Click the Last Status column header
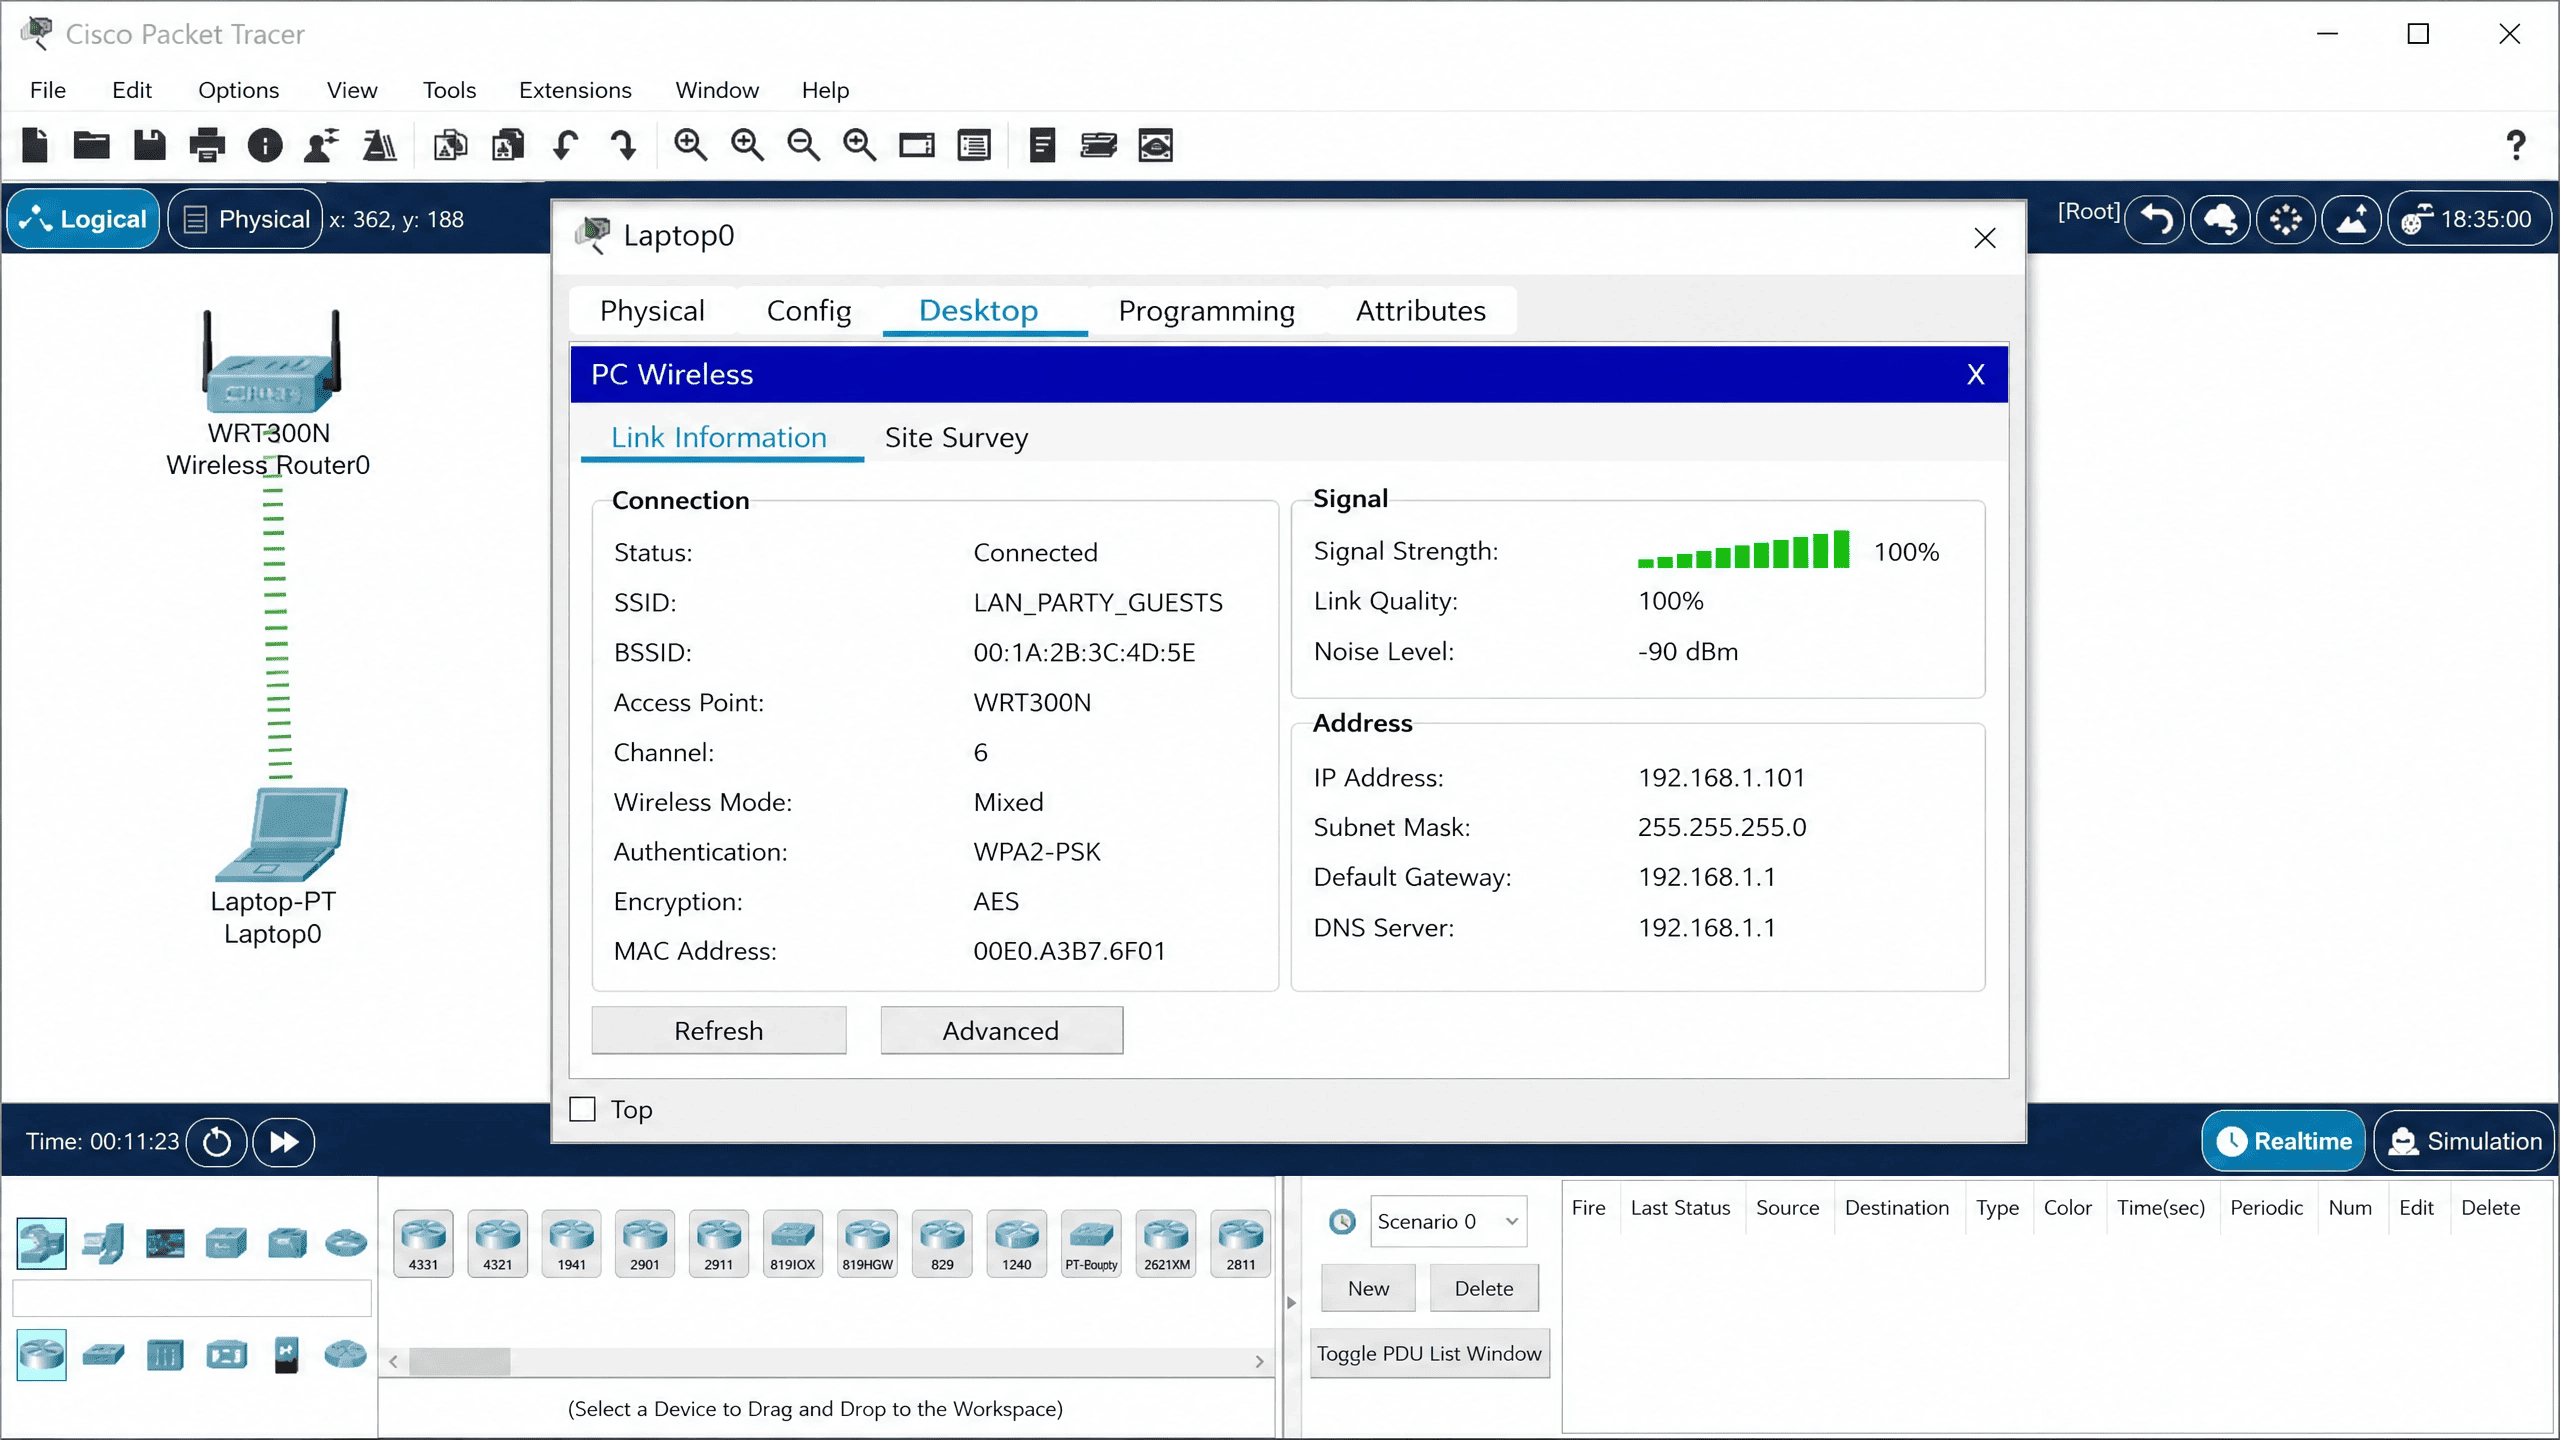This screenshot has width=2560, height=1440. coord(1680,1208)
